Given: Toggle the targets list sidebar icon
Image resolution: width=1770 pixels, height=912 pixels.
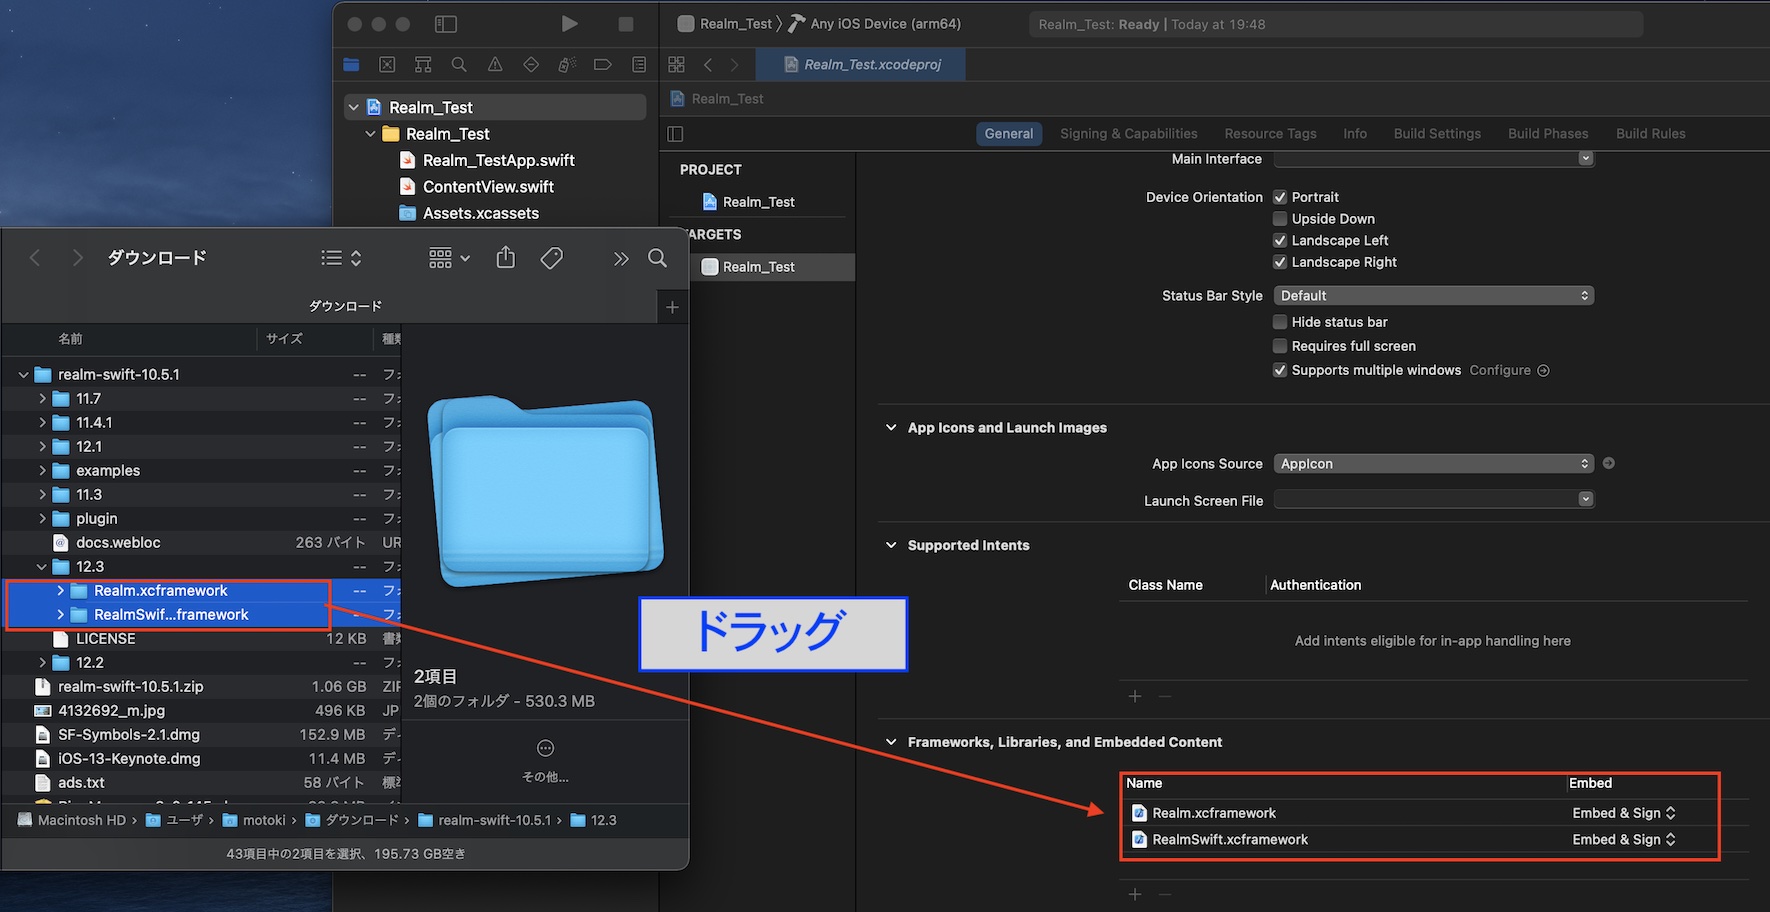Looking at the screenshot, I should 675,134.
